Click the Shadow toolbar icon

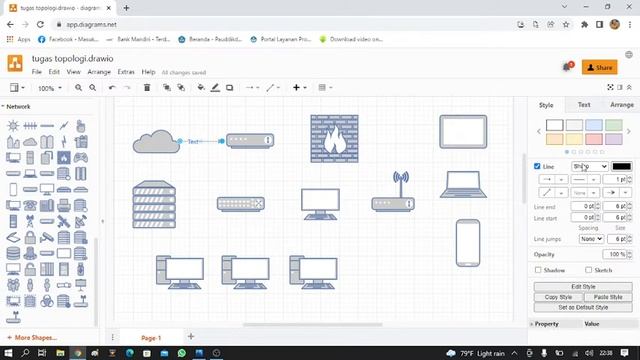point(229,88)
